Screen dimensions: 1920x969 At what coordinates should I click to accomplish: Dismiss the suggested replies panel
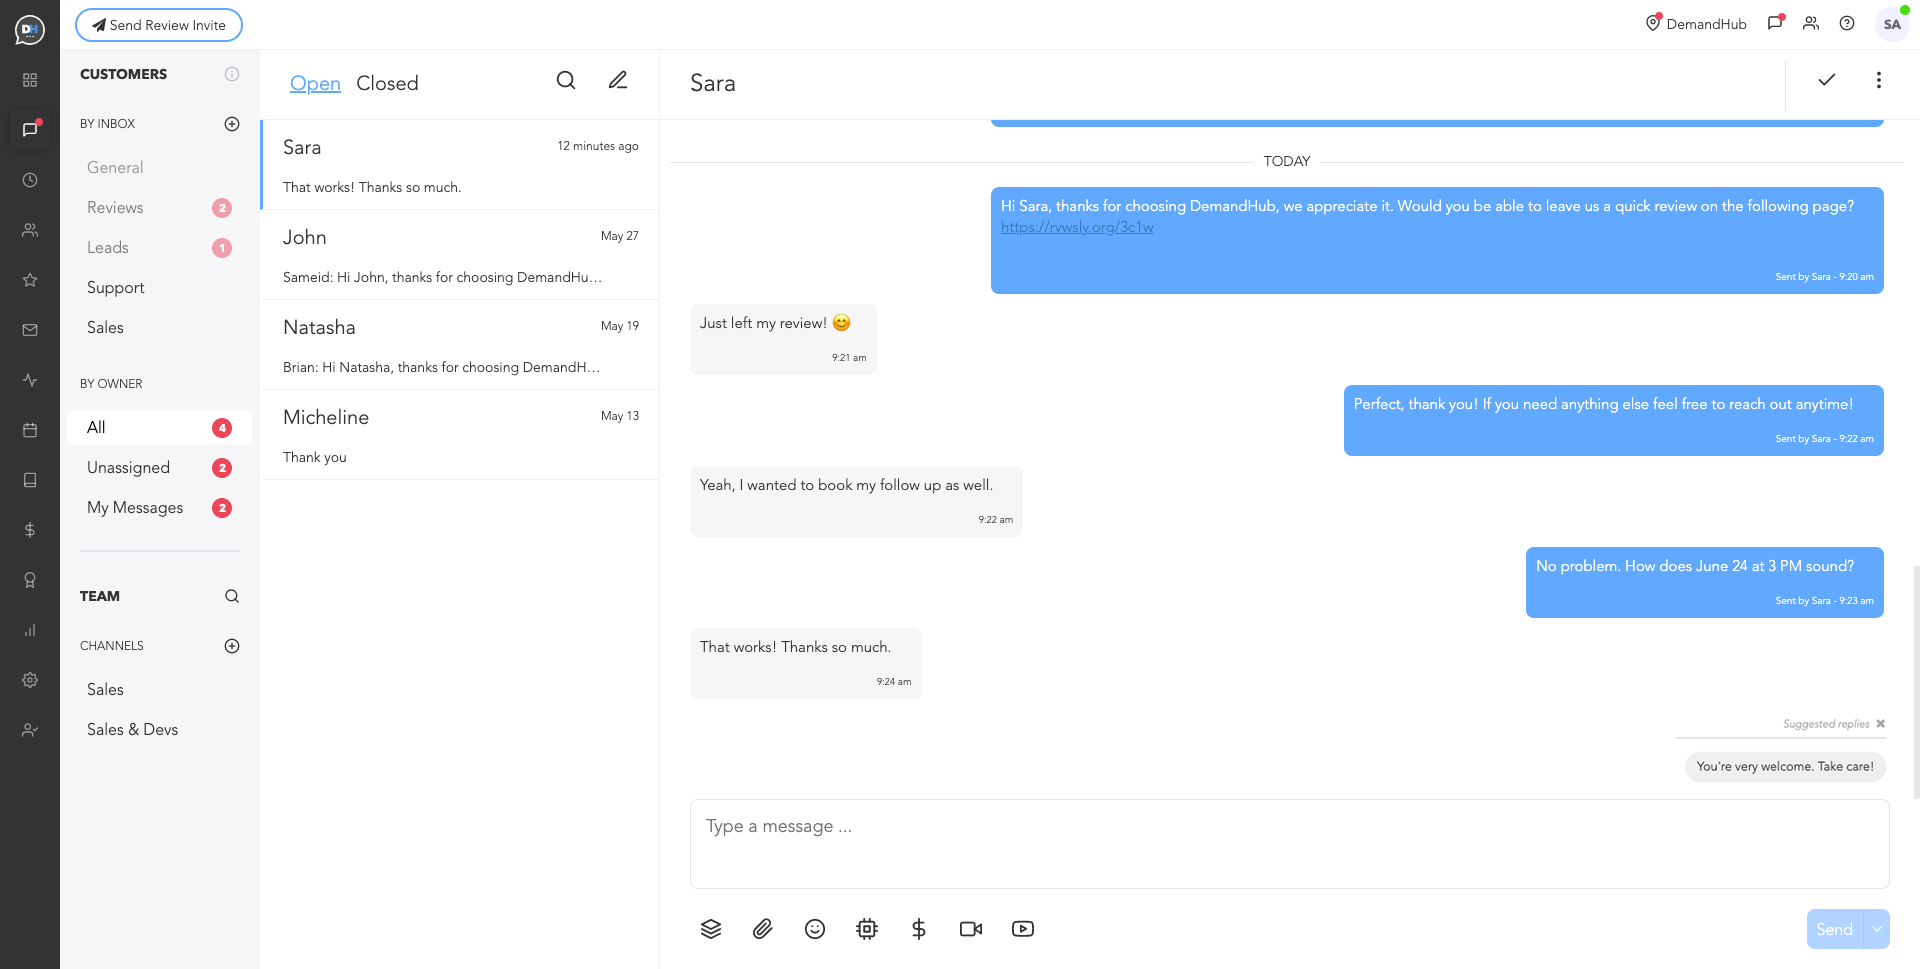tap(1881, 724)
